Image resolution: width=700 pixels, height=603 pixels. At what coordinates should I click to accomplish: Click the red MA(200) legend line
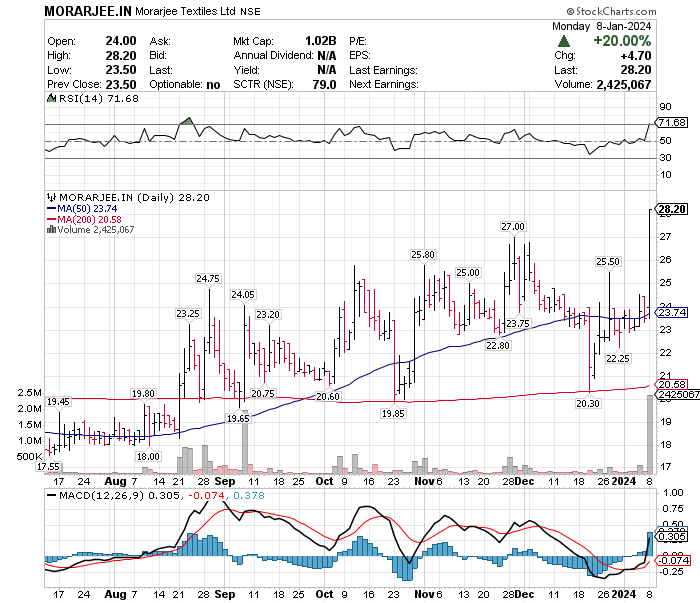[x=51, y=220]
